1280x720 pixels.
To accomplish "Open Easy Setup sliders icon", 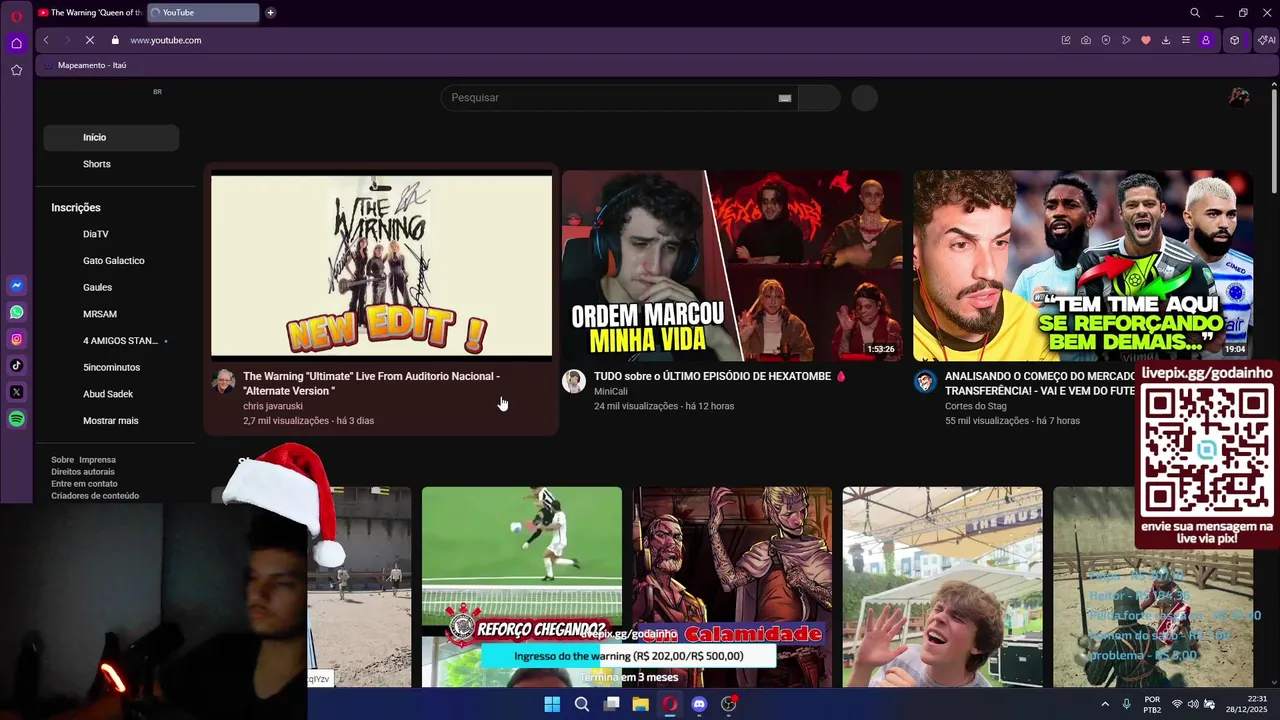I will coord(1186,40).
